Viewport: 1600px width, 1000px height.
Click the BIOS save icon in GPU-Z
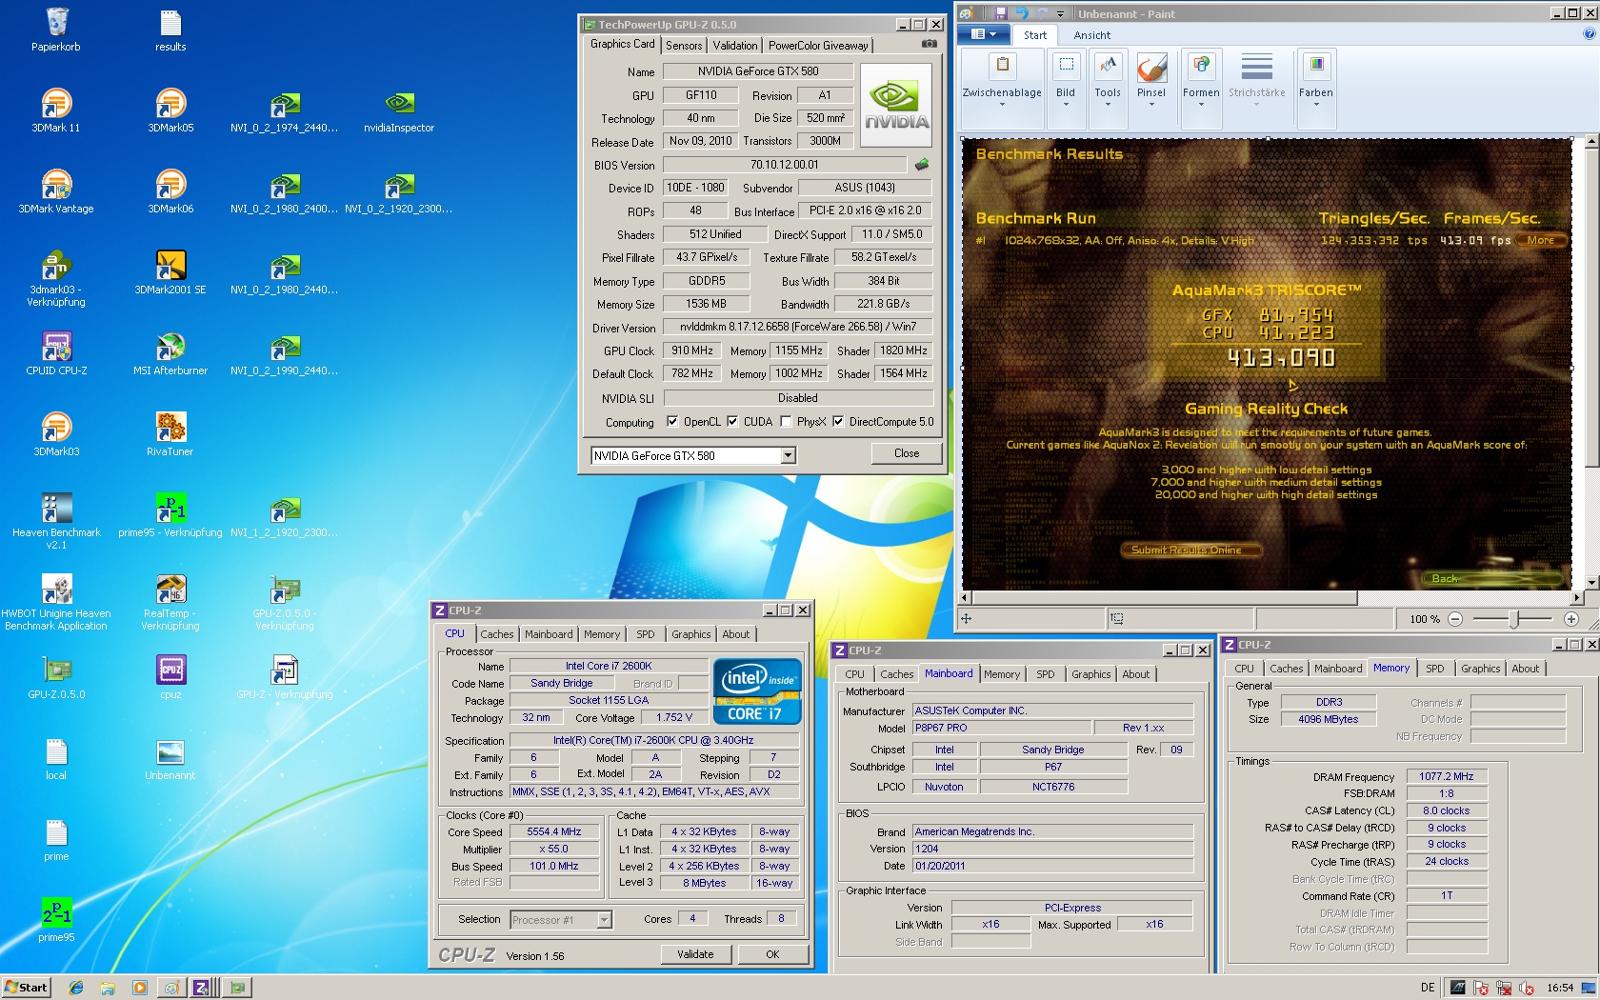point(921,165)
